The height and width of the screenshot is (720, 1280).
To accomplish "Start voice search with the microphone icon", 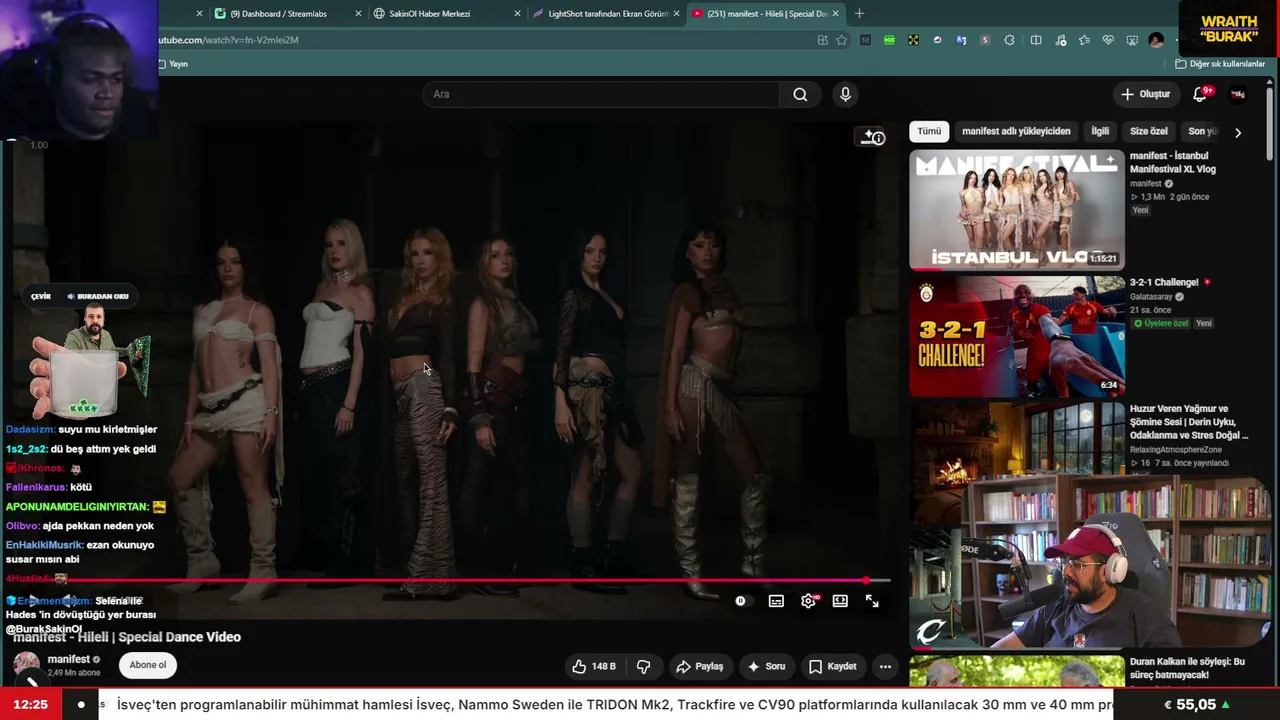I will point(845,94).
